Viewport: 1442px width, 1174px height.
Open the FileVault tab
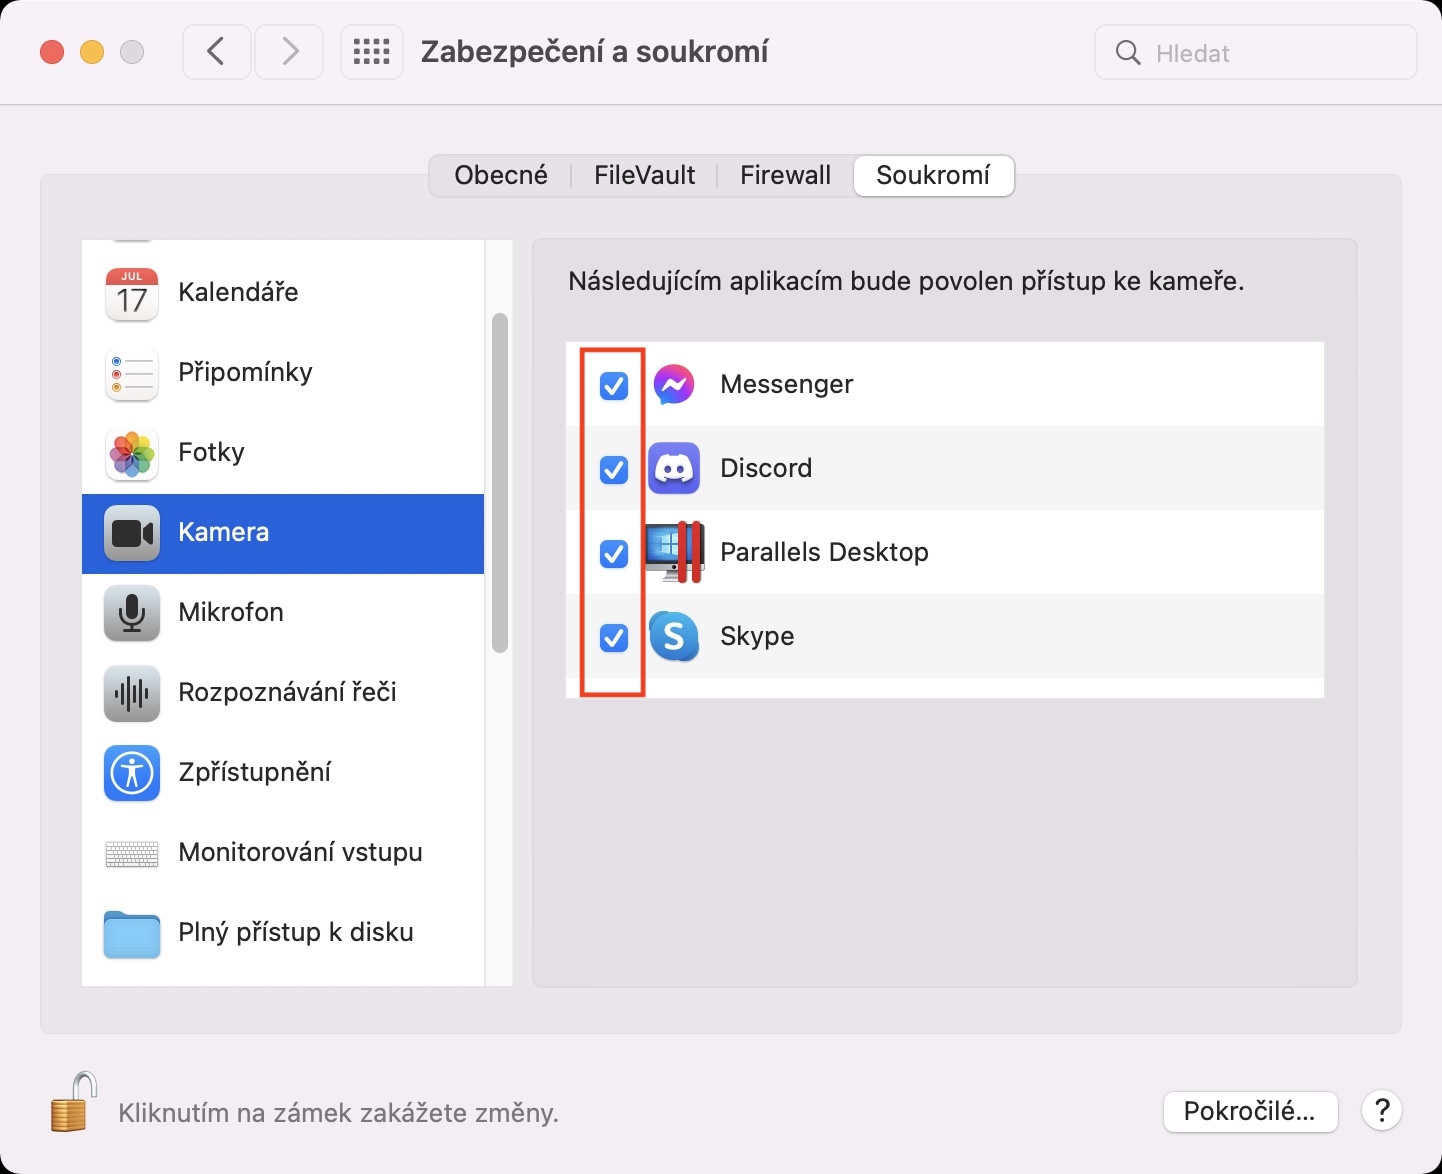coord(644,176)
